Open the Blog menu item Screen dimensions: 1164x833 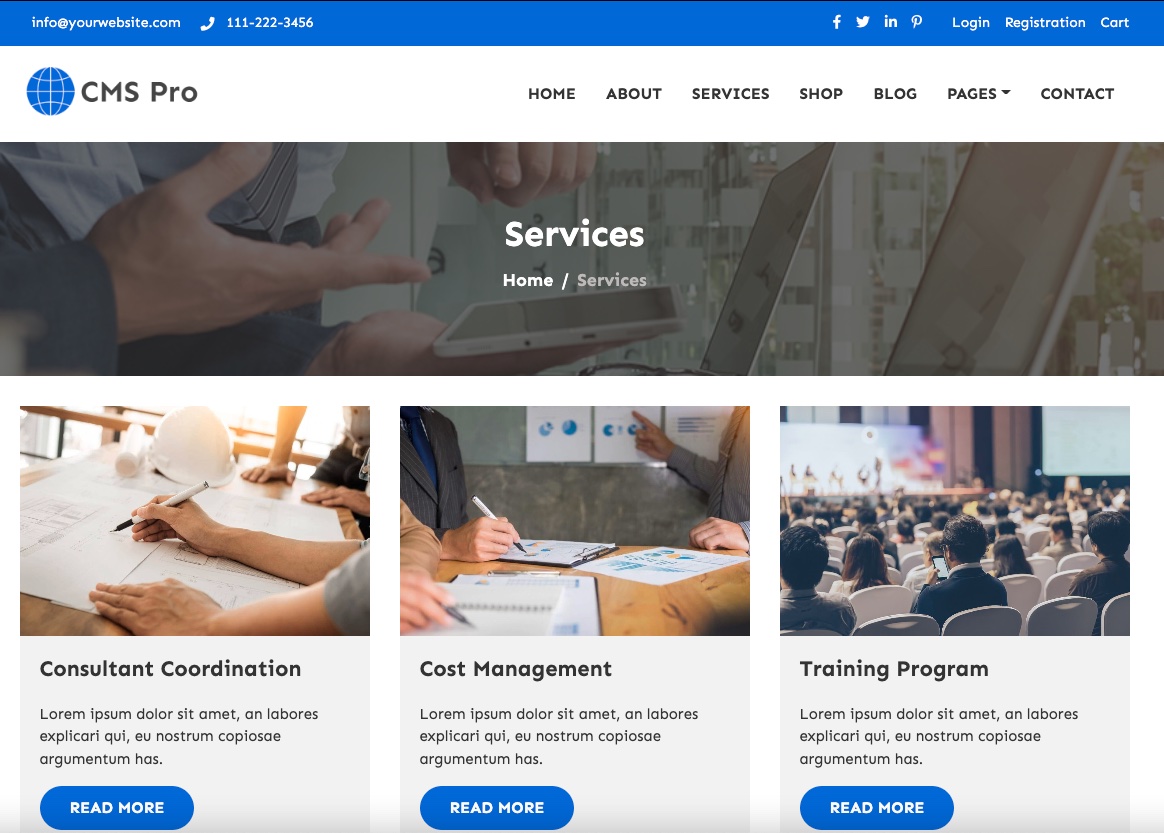[x=895, y=94]
